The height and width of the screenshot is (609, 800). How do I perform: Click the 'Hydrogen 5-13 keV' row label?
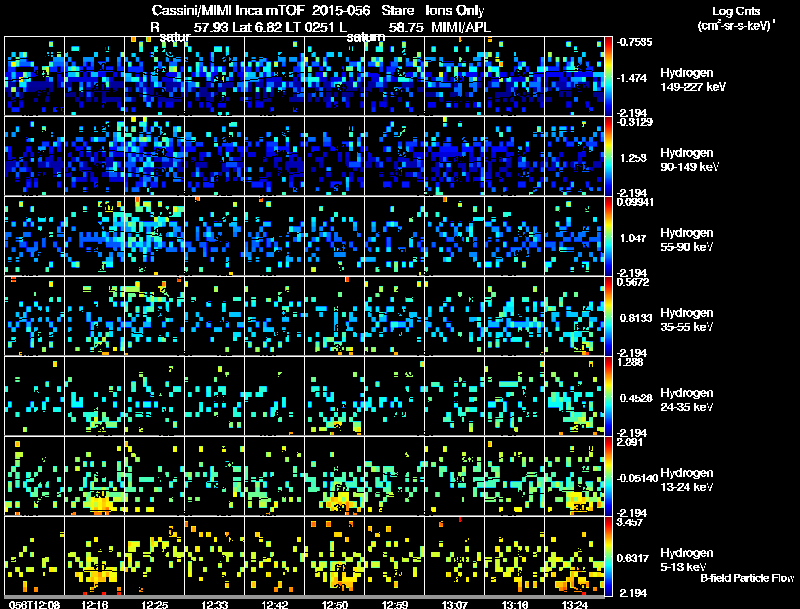687,560
